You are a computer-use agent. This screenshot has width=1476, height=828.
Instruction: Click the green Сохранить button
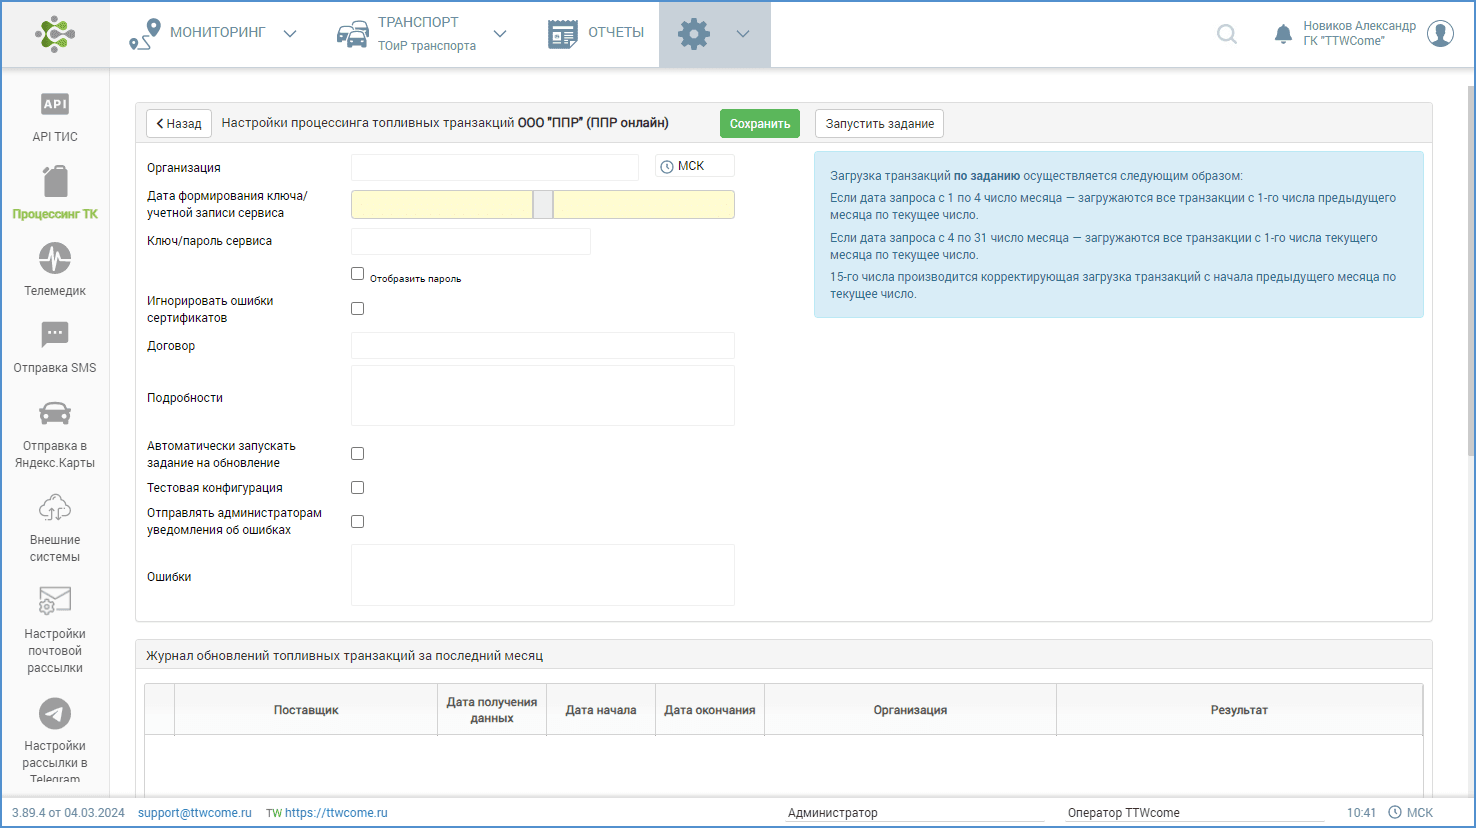pos(760,124)
